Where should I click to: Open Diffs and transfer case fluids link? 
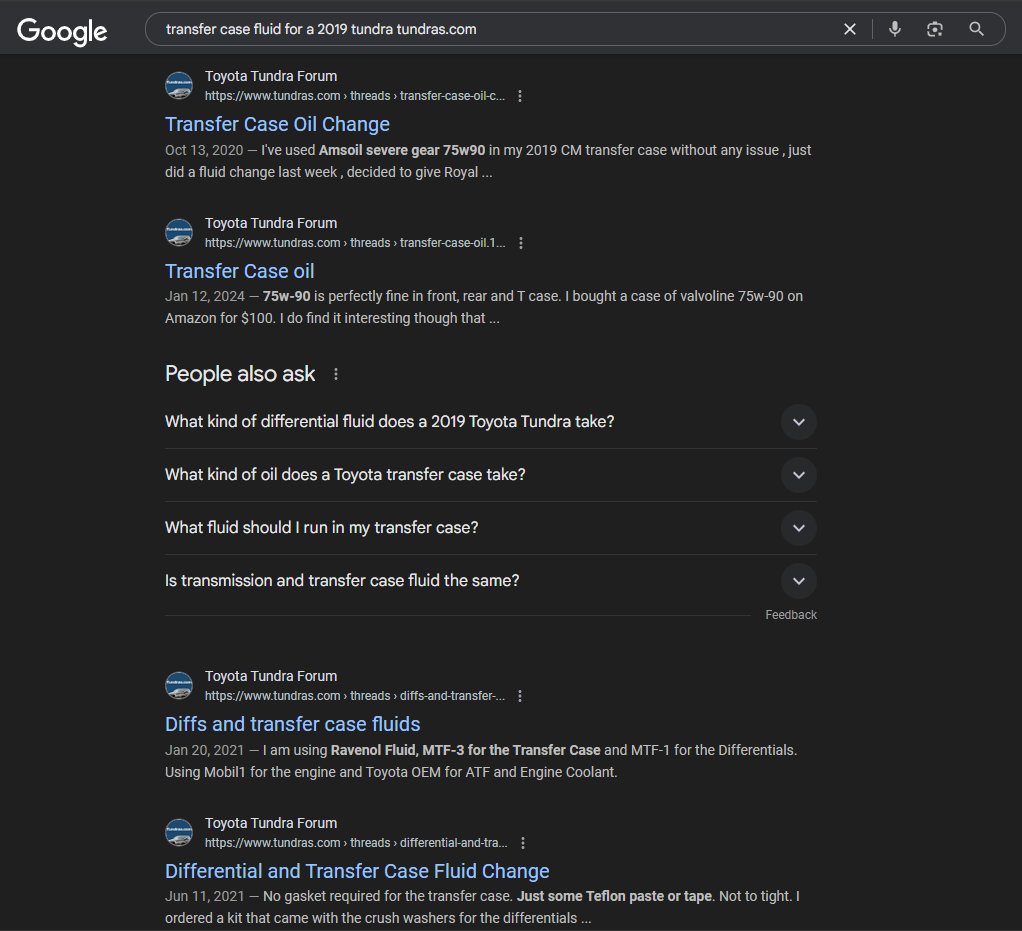pyautogui.click(x=292, y=724)
